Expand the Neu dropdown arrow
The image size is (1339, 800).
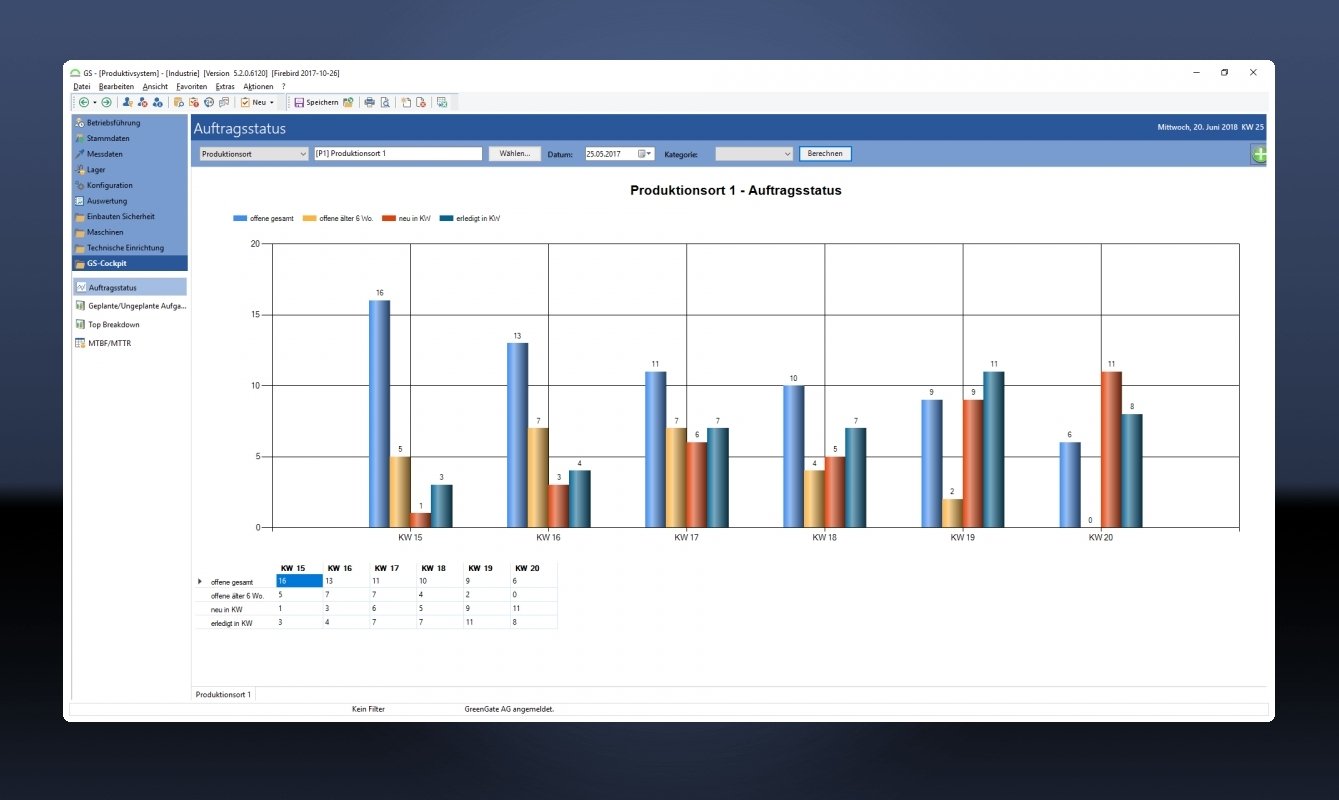point(272,102)
